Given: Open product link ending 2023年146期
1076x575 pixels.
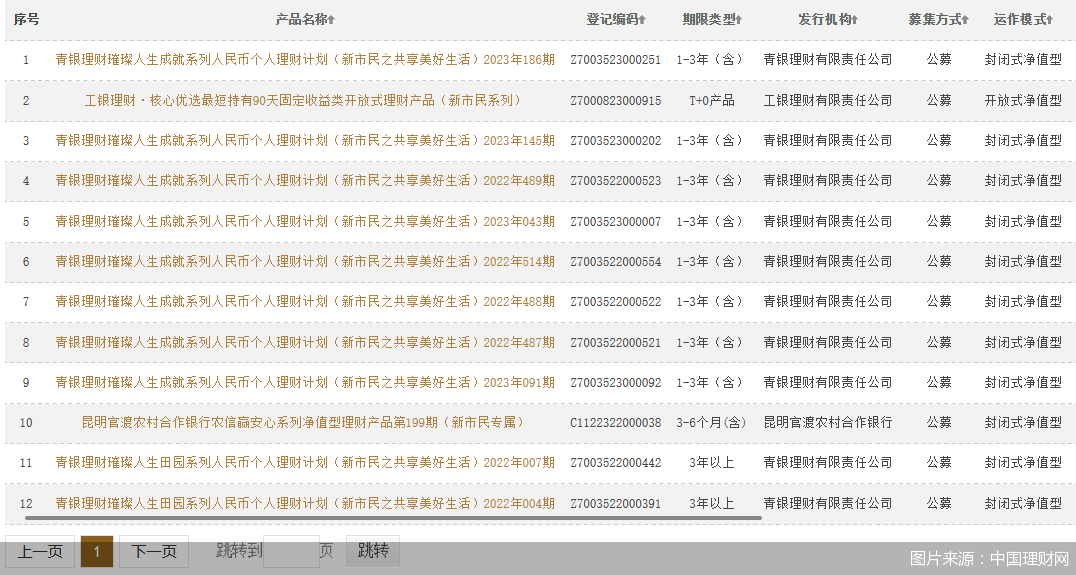Looking at the screenshot, I should [x=305, y=141].
